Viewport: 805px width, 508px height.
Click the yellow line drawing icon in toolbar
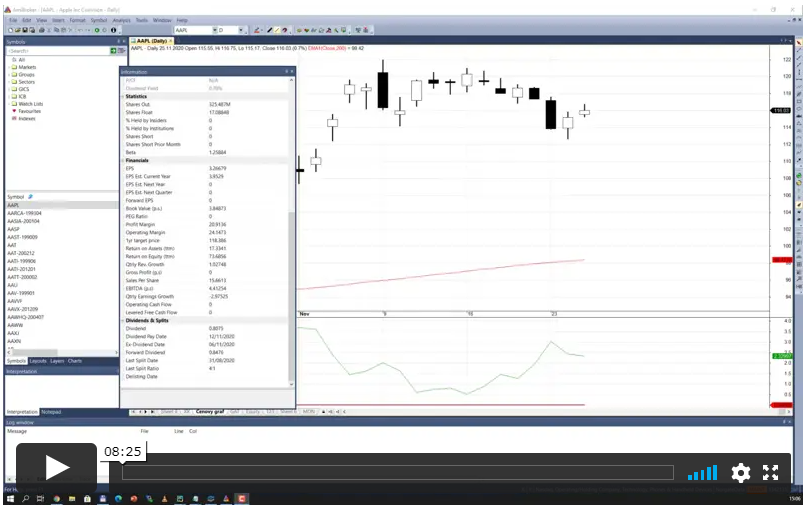coord(277,30)
